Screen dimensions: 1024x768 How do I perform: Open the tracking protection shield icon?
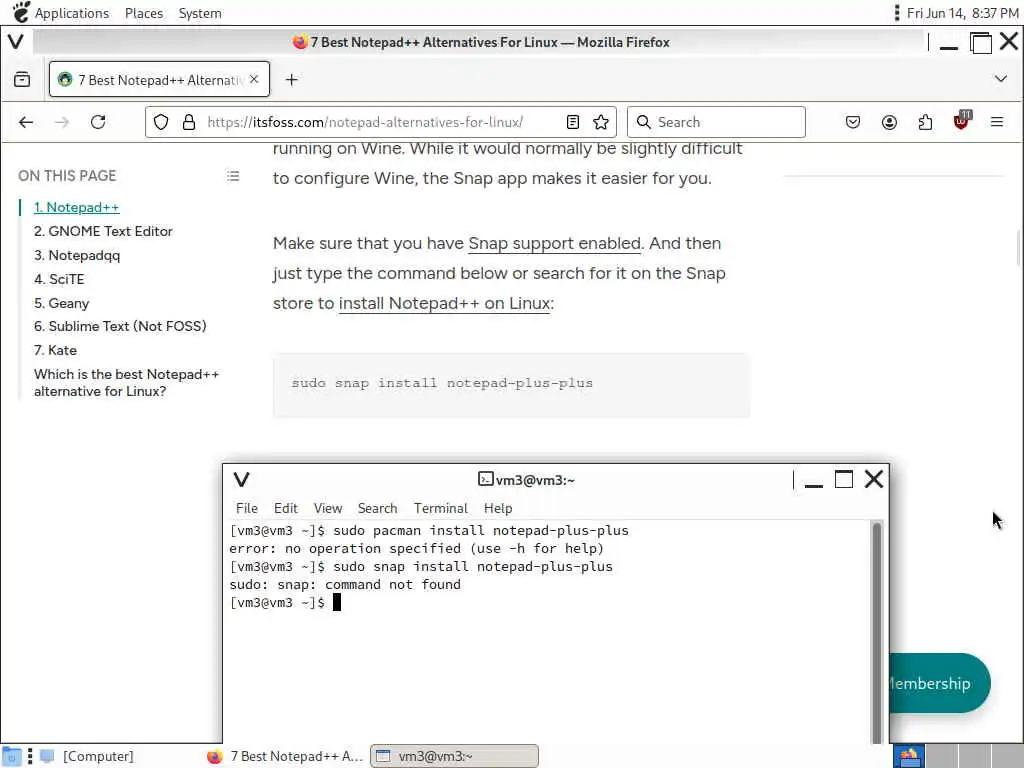pos(161,122)
